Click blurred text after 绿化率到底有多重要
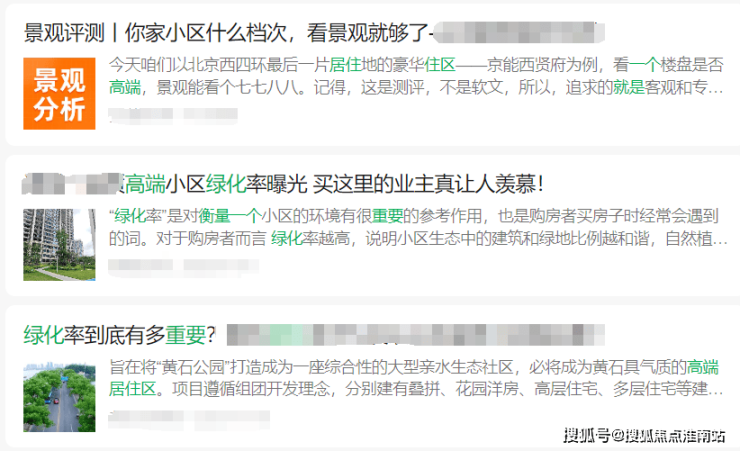This screenshot has height=451, width=740. [x=416, y=335]
